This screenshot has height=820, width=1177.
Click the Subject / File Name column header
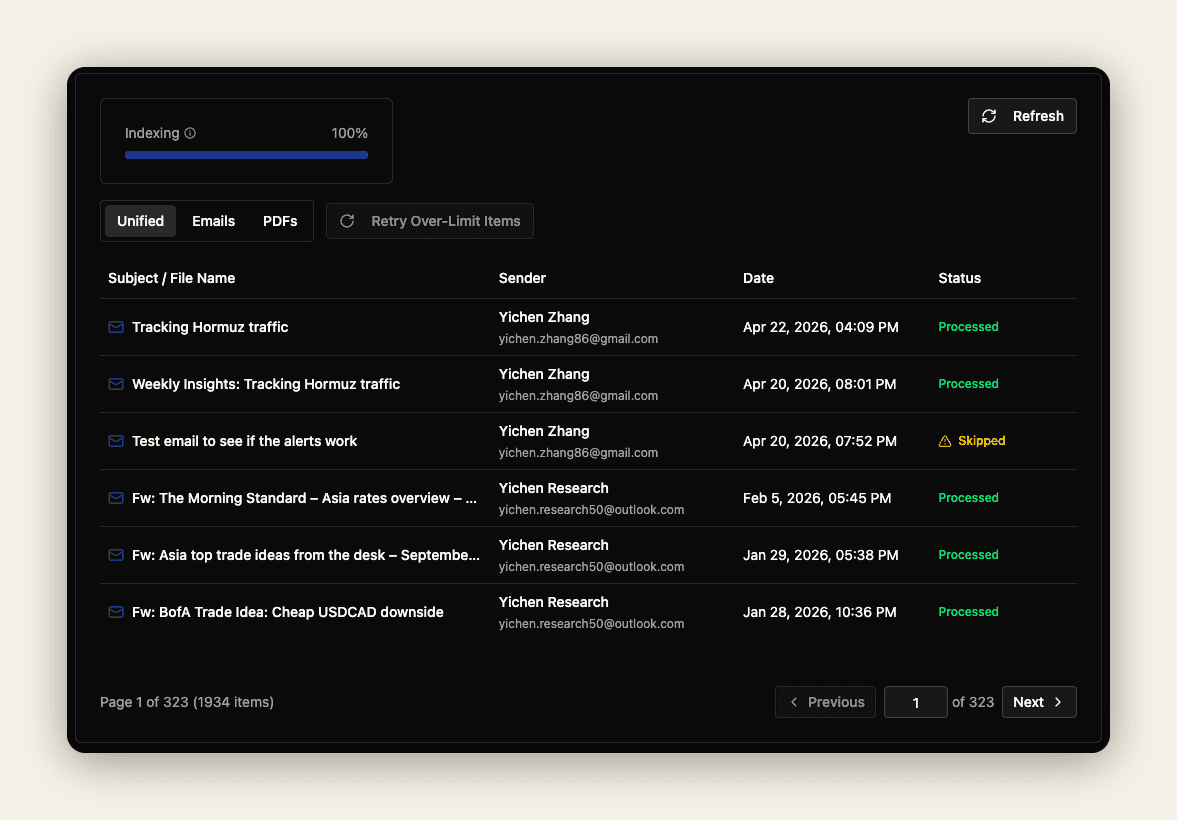tap(171, 278)
